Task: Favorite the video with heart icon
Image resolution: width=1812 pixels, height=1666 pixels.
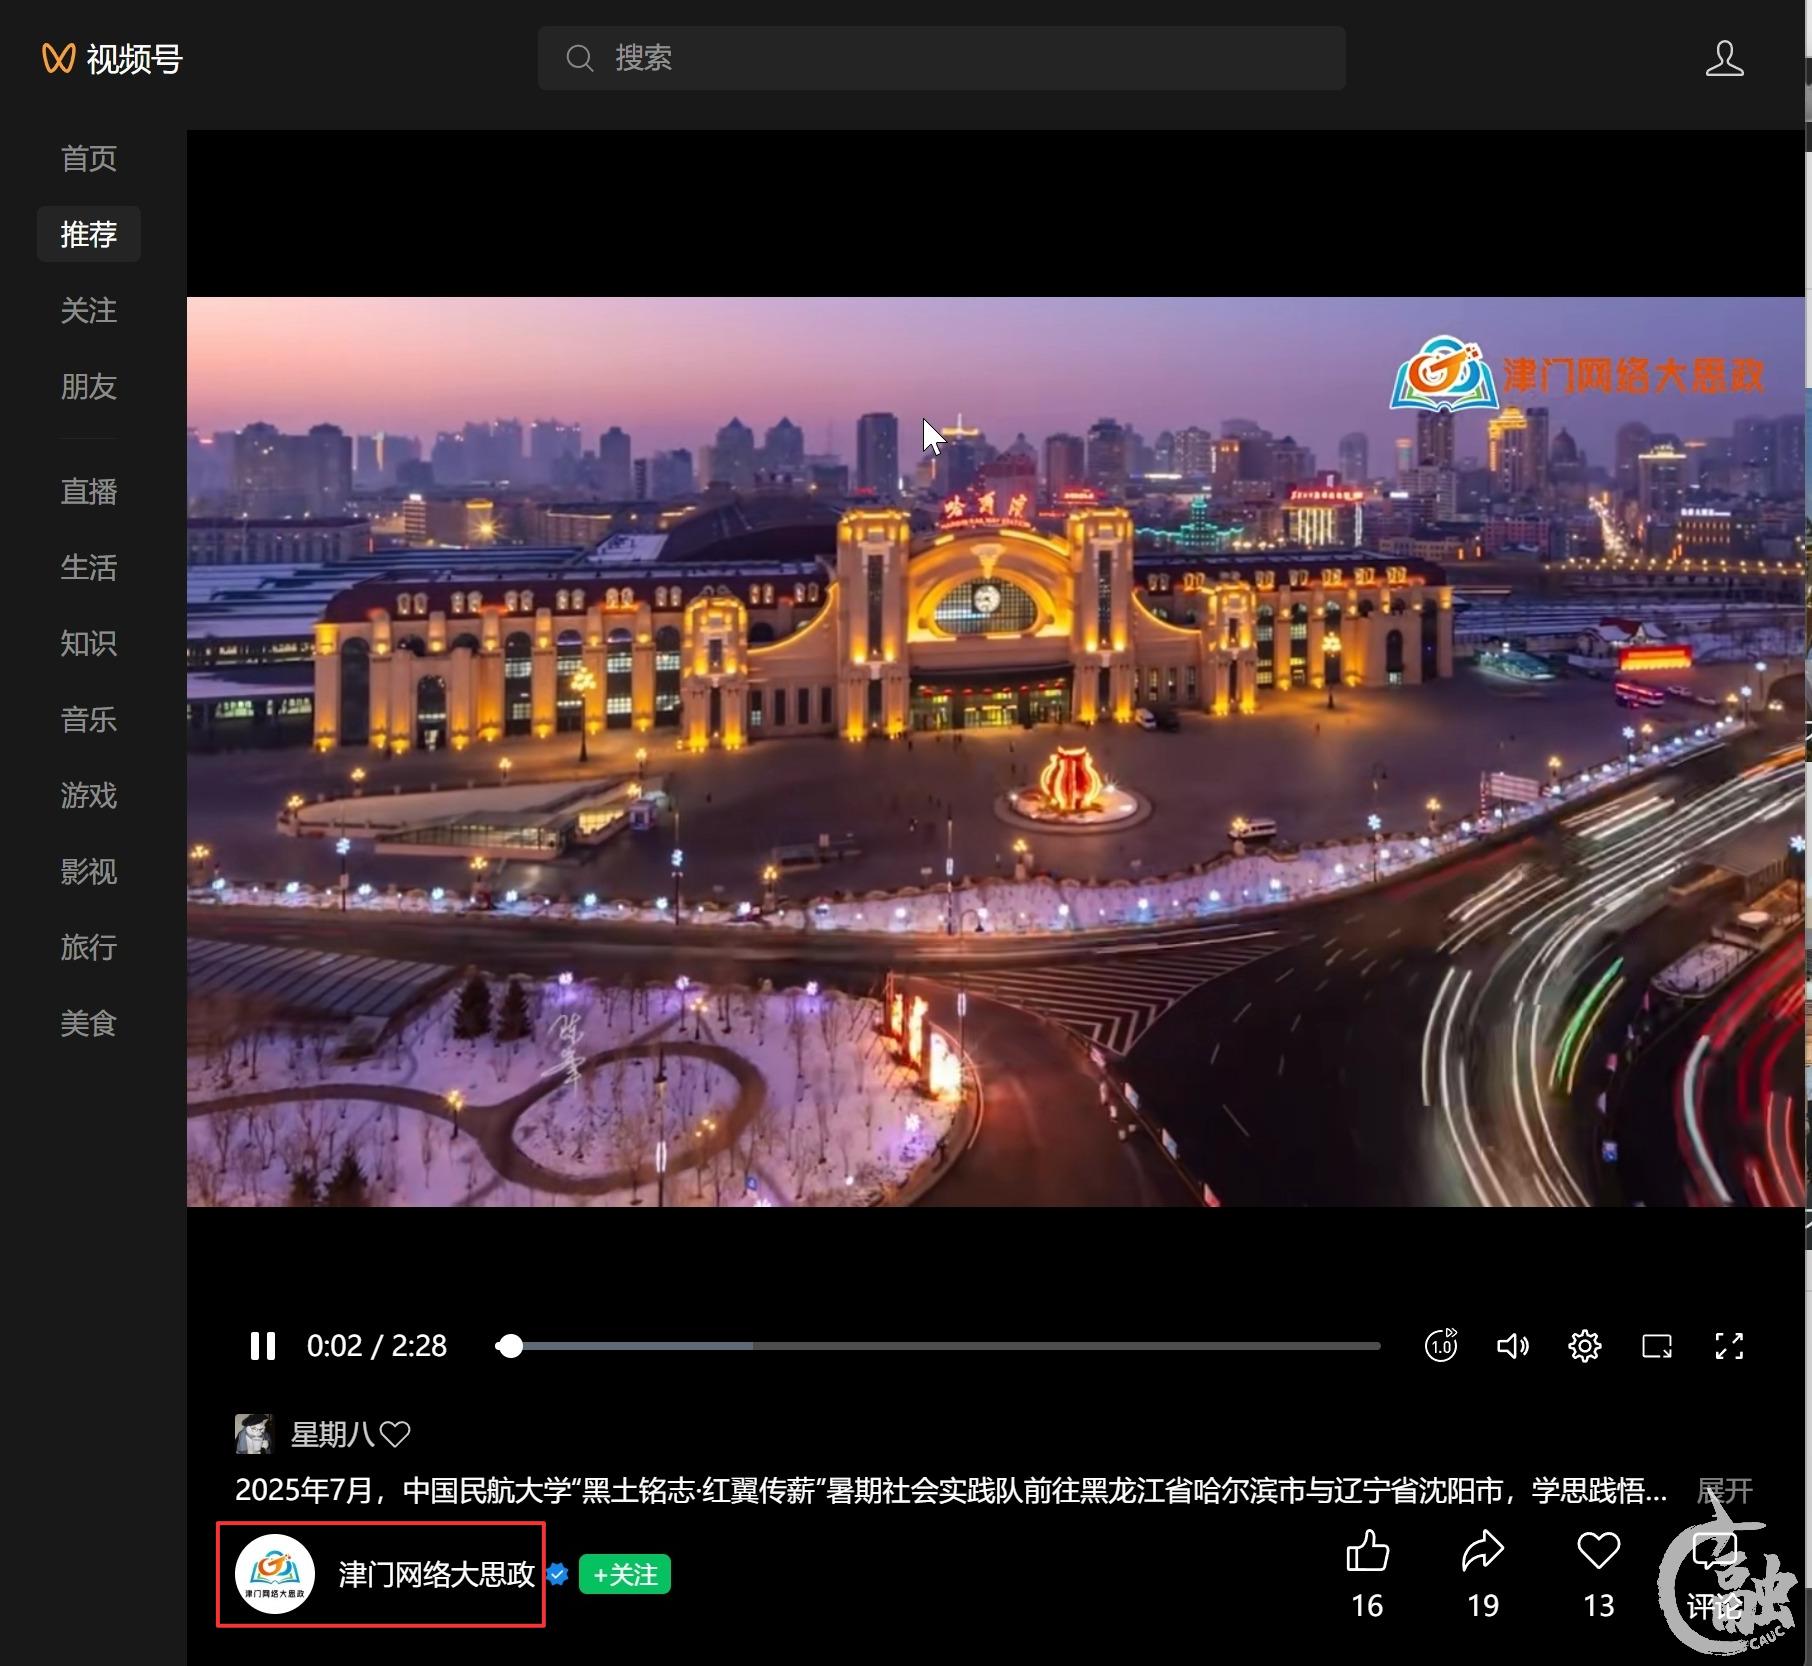Action: tap(1598, 1552)
